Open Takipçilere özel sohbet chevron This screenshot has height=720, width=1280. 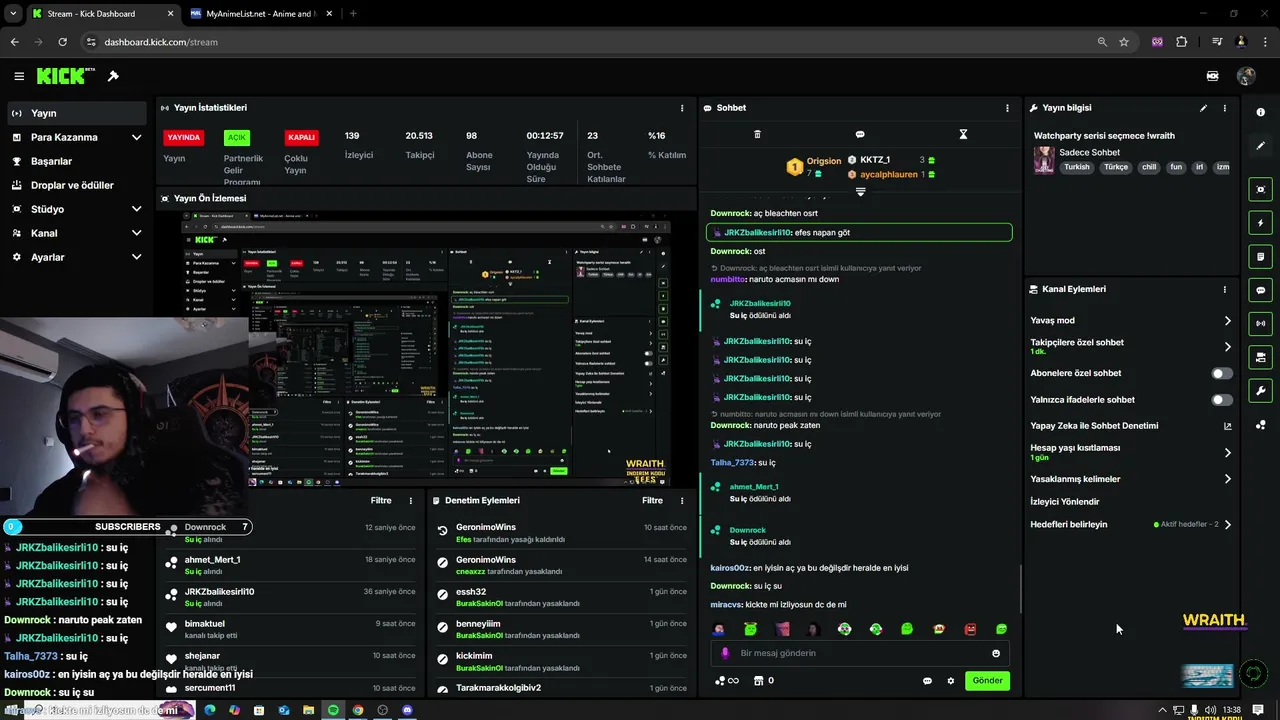tap(1228, 347)
